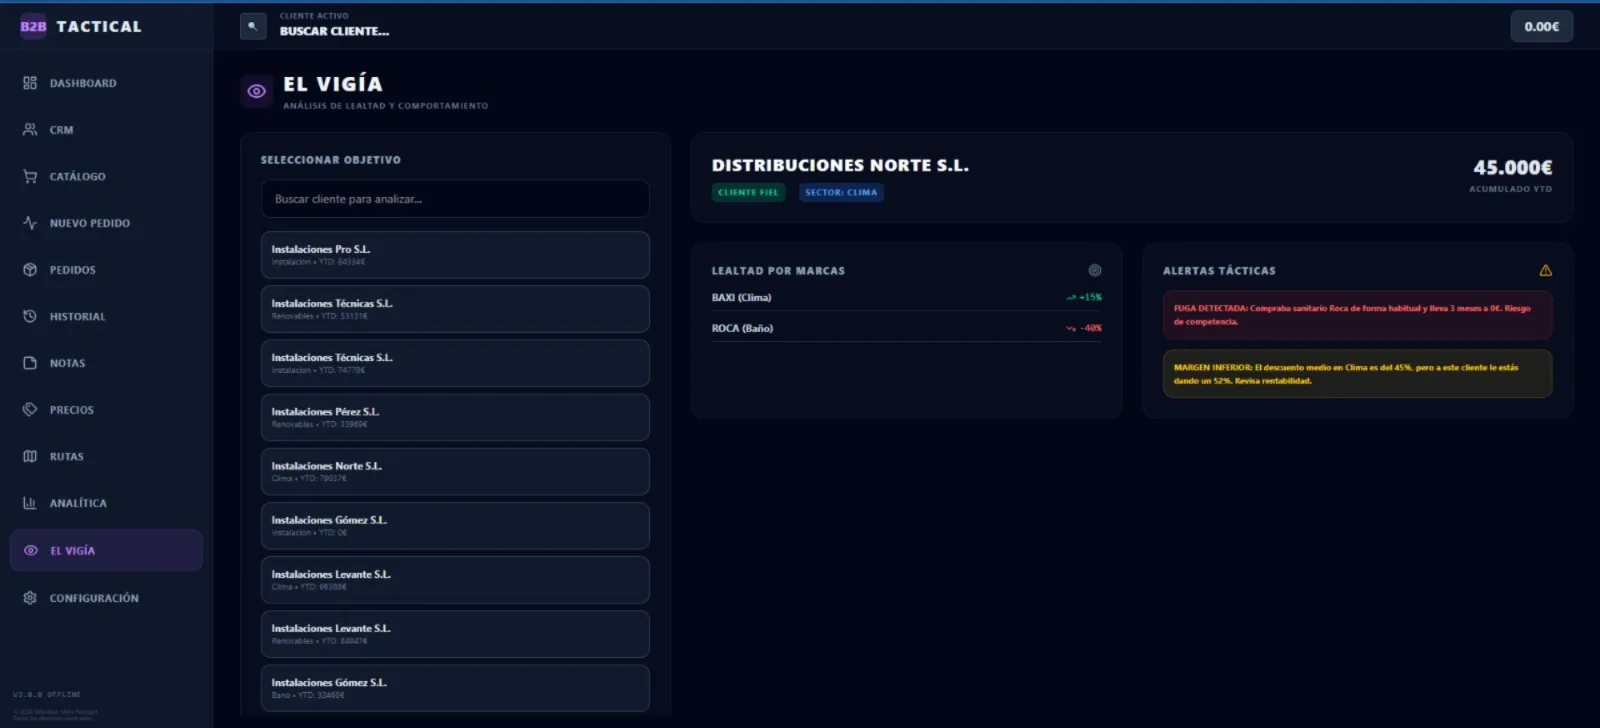Click Buscar Cliente active client selector
The height and width of the screenshot is (728, 1600).
click(x=334, y=31)
